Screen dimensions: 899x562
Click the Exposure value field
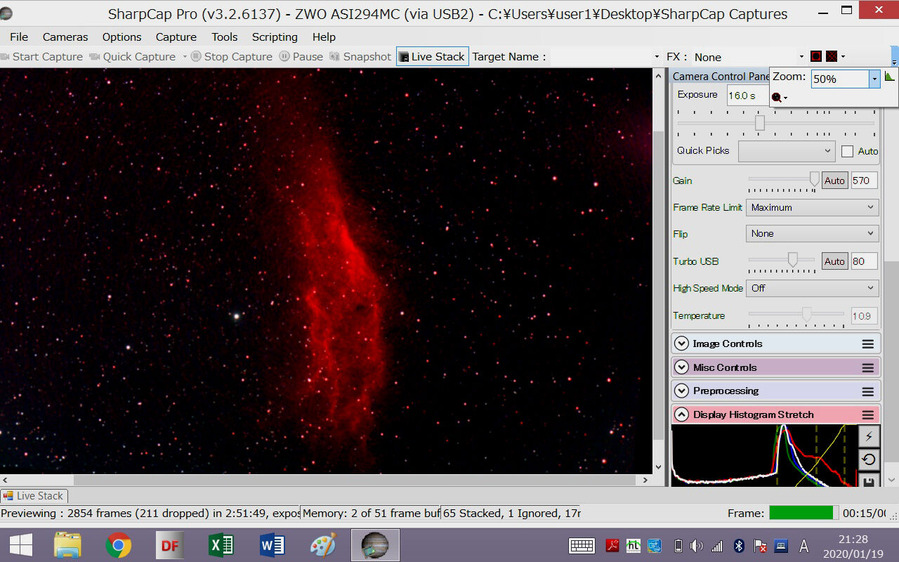click(748, 96)
